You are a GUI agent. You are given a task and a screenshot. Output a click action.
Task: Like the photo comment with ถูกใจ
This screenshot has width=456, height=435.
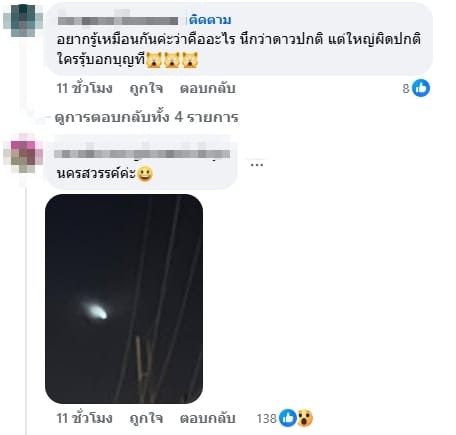point(146,418)
